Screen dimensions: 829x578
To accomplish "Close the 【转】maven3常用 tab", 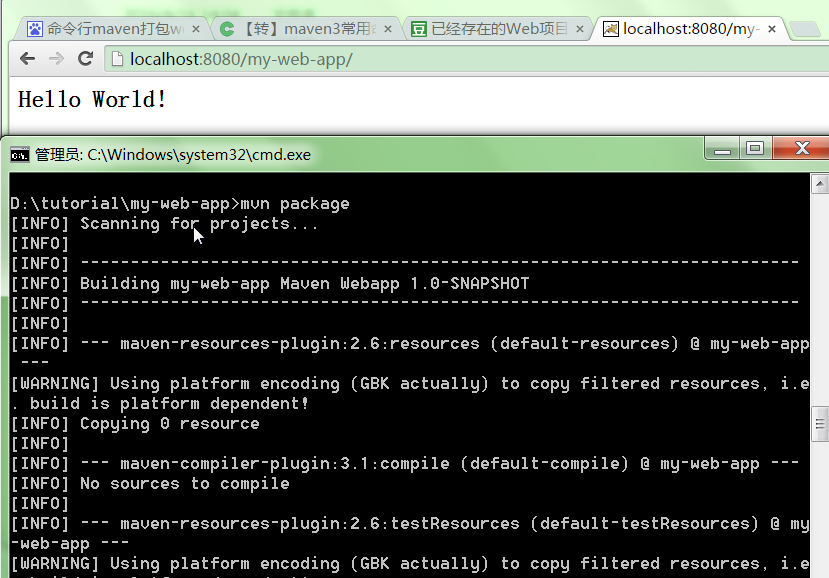I will (x=386, y=29).
